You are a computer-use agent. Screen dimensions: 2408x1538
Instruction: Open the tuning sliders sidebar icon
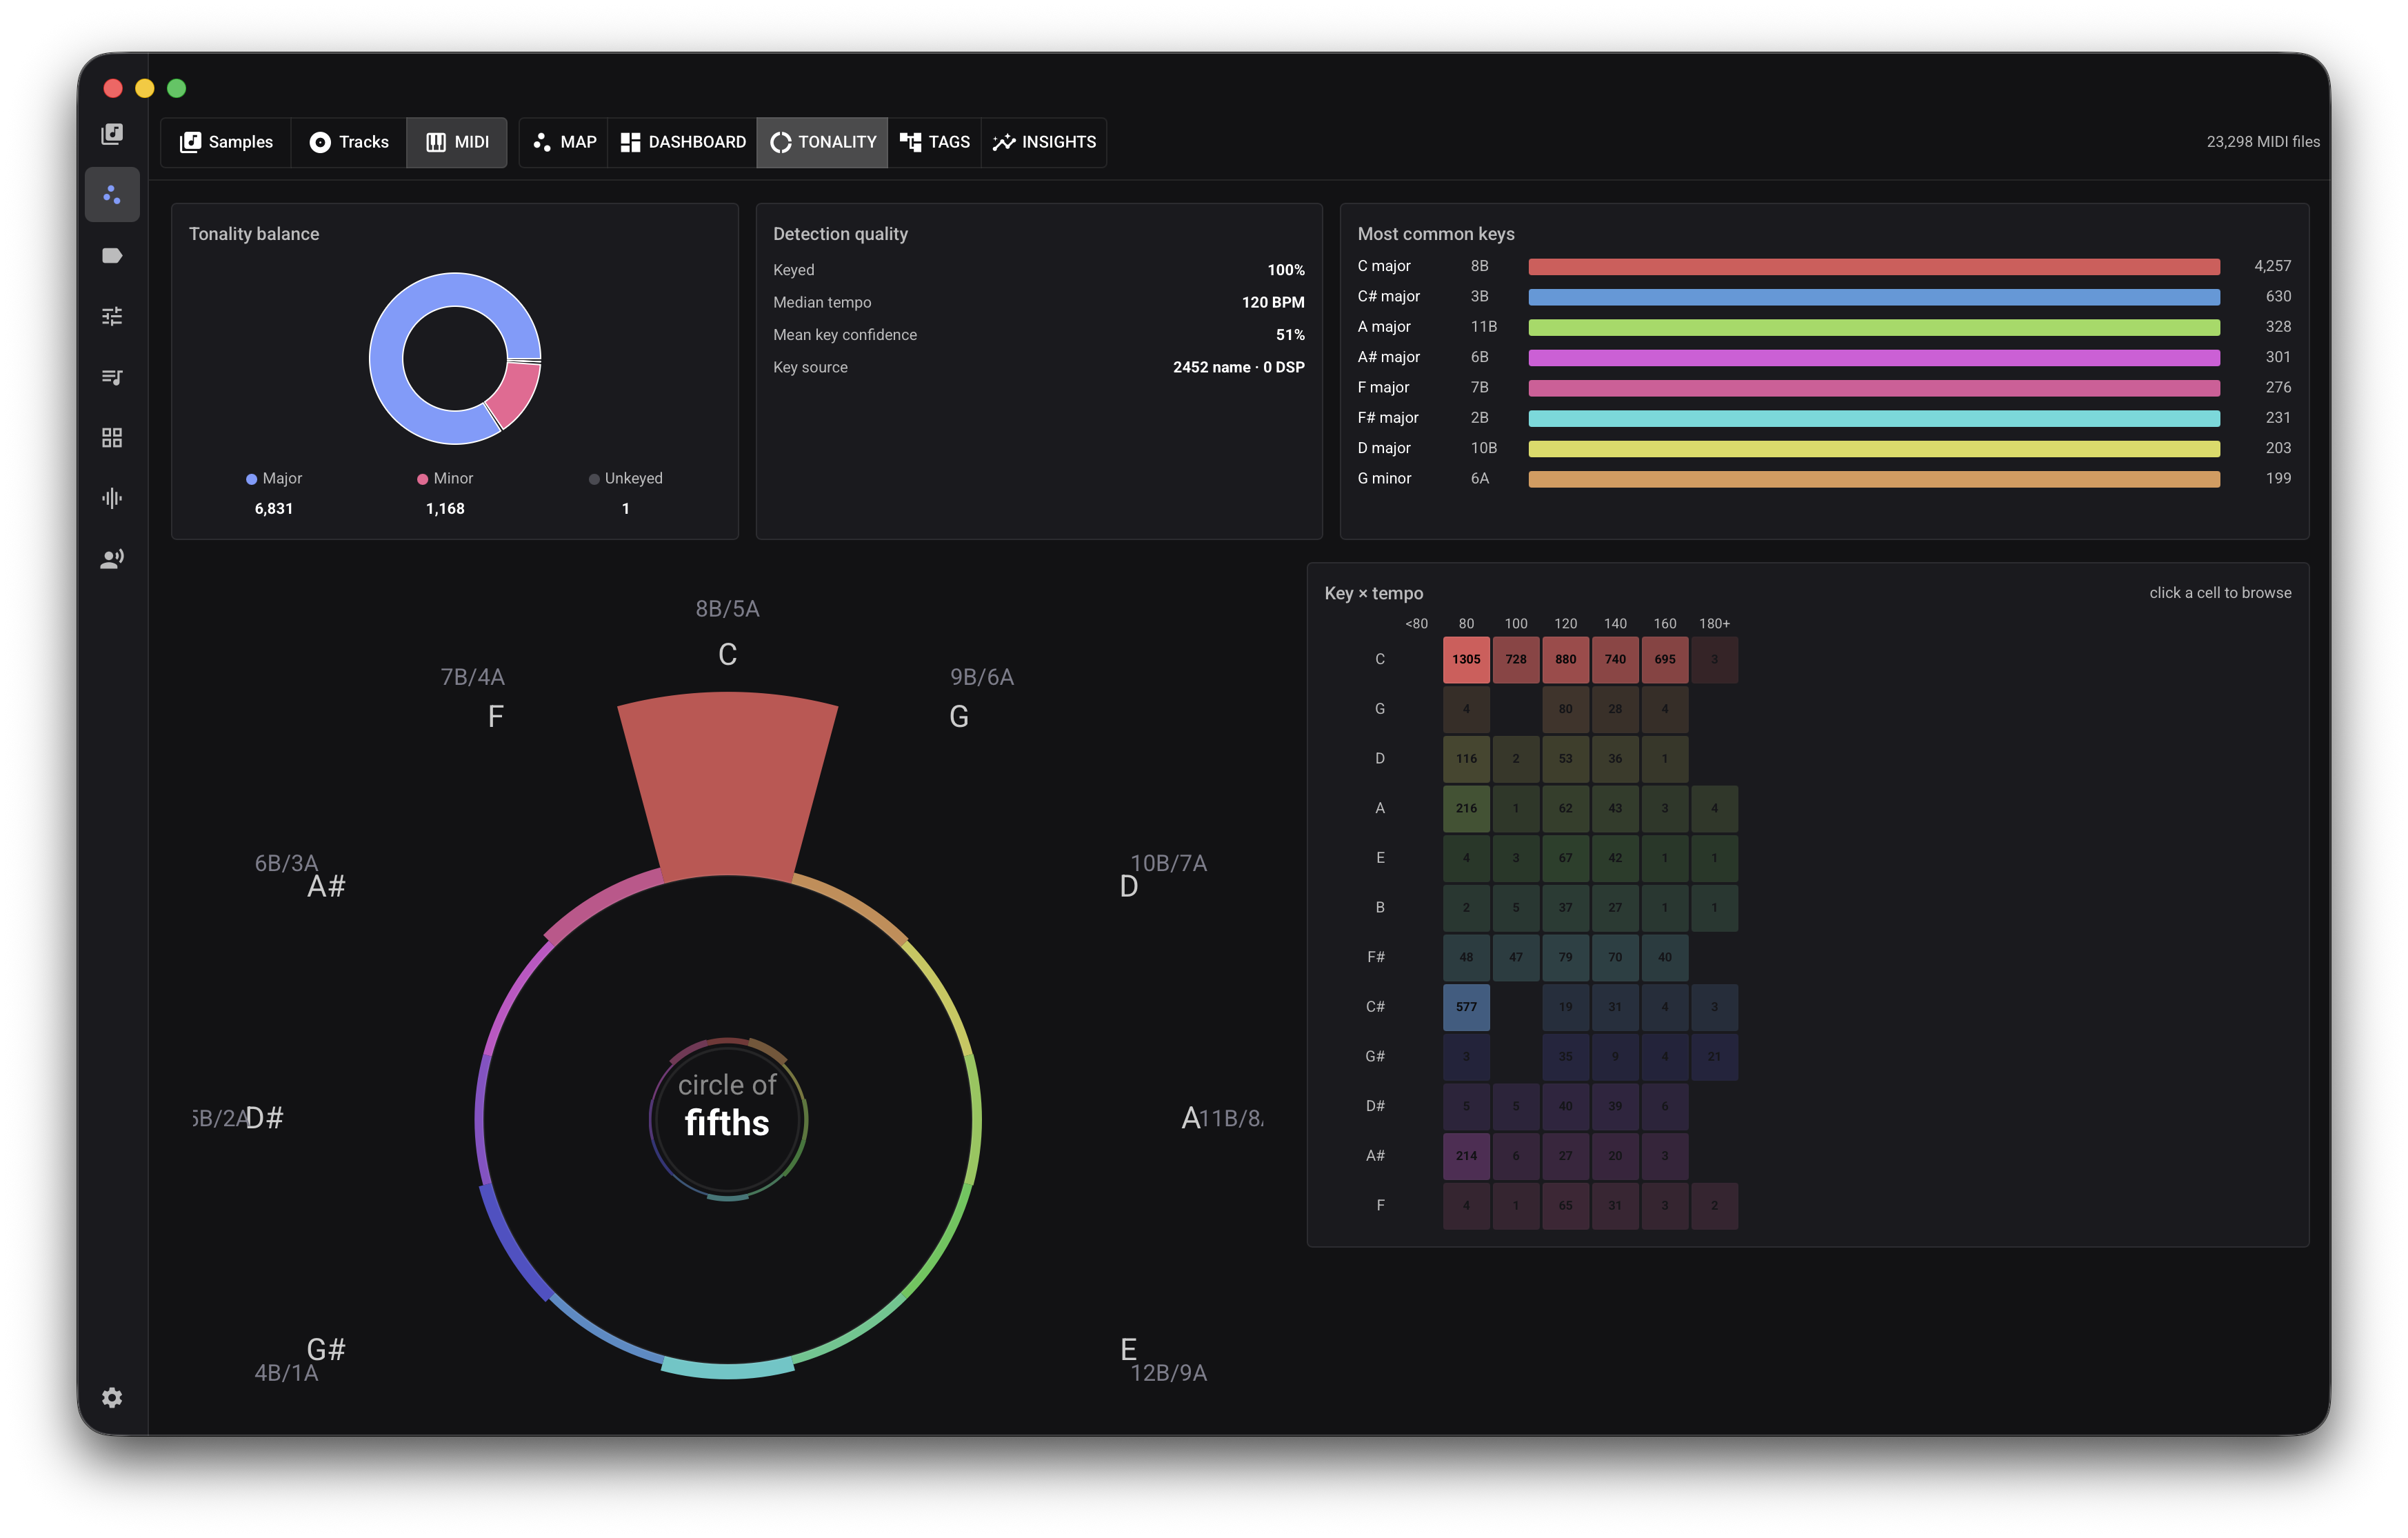pos(112,316)
